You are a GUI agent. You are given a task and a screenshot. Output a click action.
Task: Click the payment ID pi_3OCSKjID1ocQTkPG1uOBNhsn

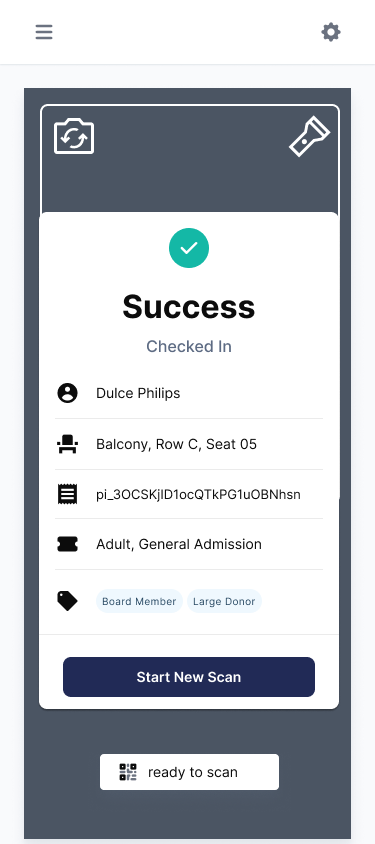coord(199,495)
